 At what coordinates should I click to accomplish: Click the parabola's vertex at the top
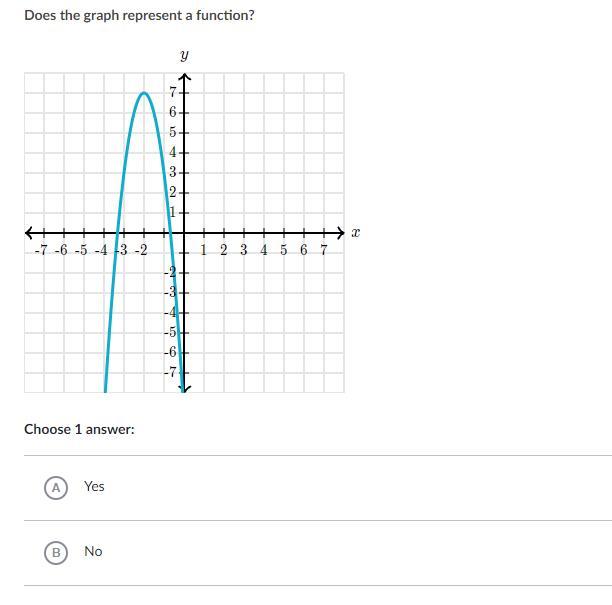(x=144, y=93)
